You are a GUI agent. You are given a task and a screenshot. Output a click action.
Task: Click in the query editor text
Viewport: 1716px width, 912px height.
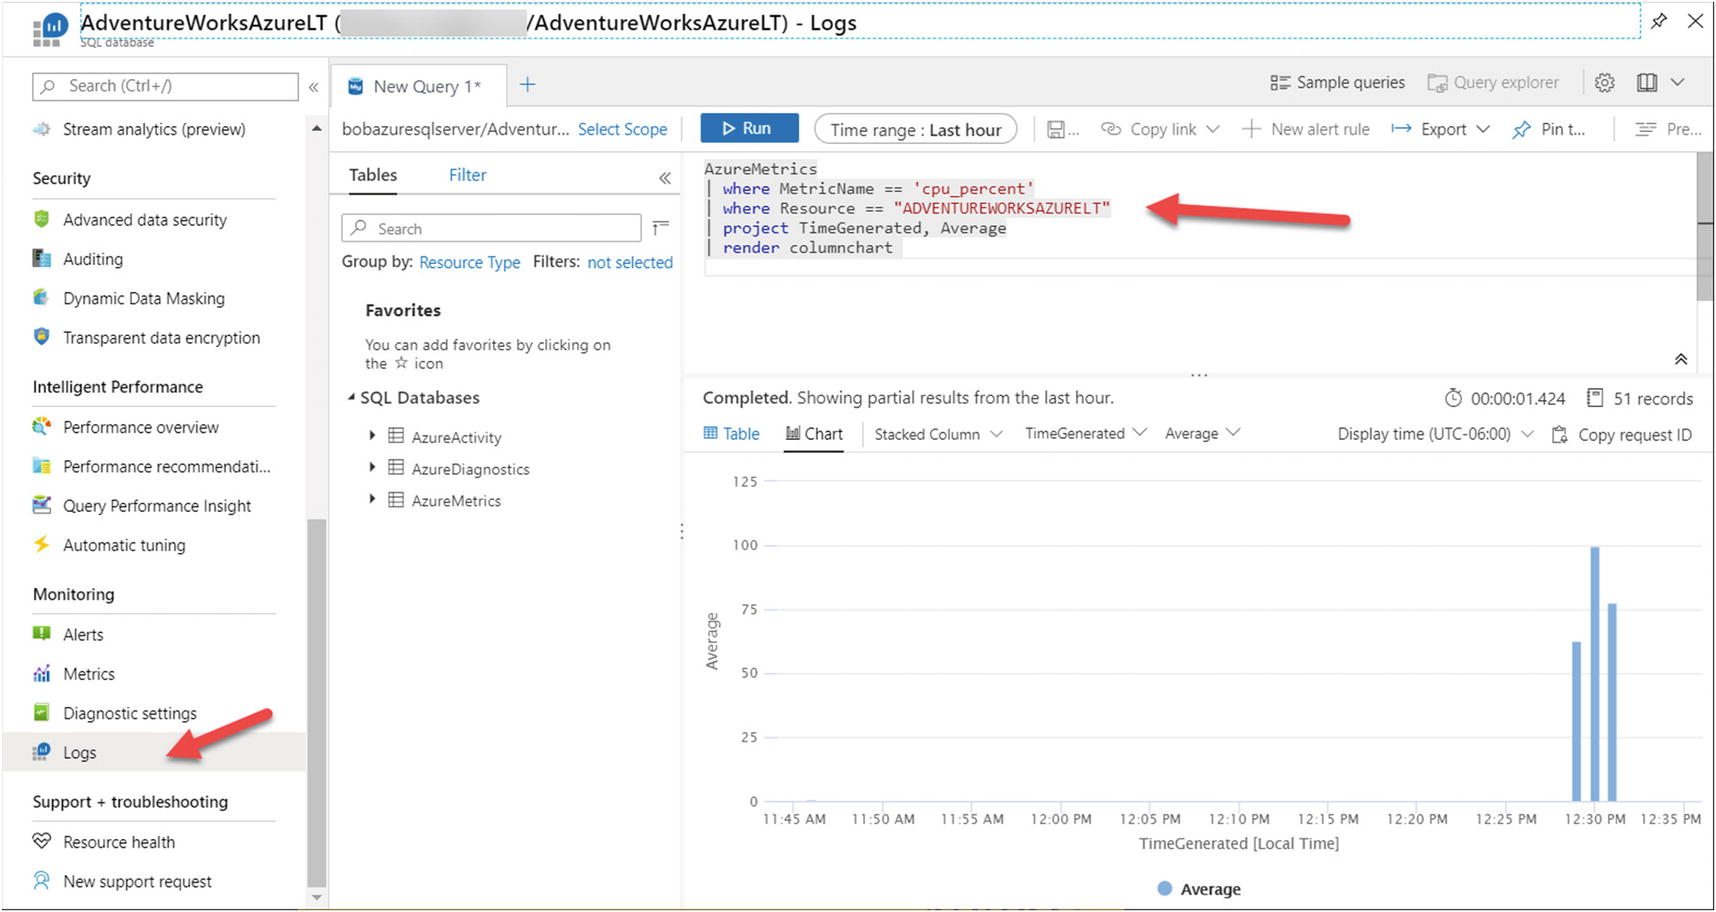(x=906, y=208)
